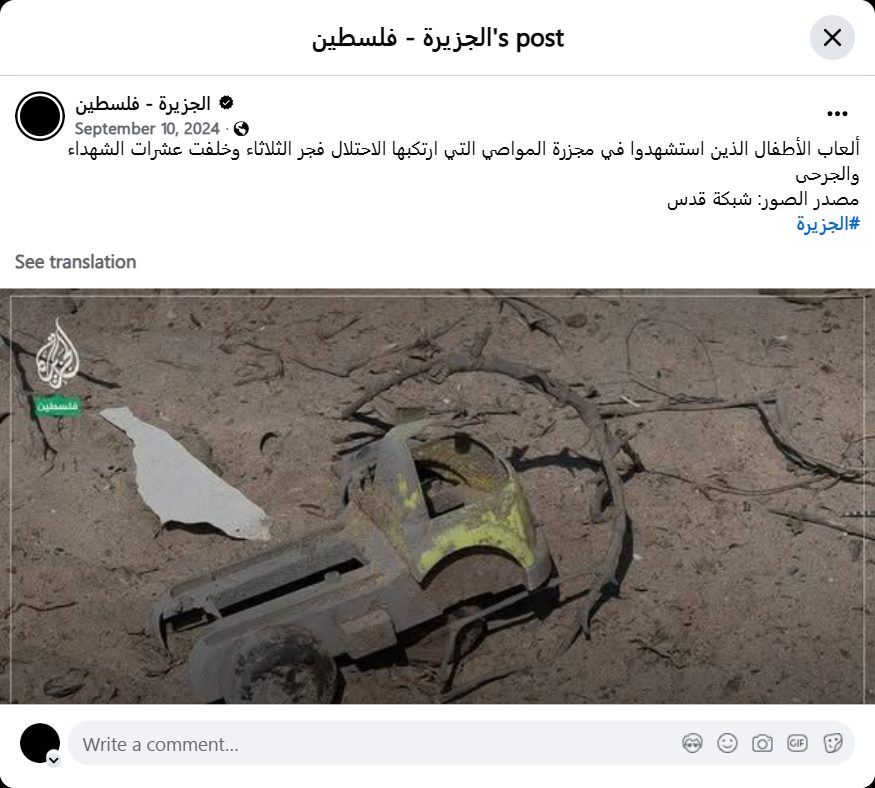Insert an avatar sticker in the comment

(x=692, y=743)
